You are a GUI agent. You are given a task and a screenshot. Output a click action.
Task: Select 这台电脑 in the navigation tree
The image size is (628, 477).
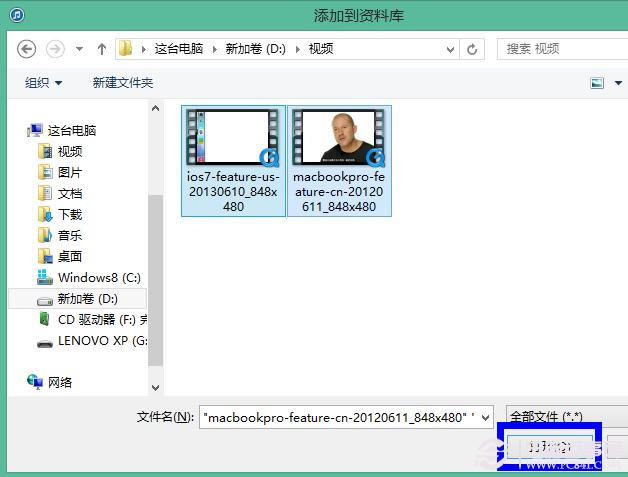pyautogui.click(x=62, y=130)
